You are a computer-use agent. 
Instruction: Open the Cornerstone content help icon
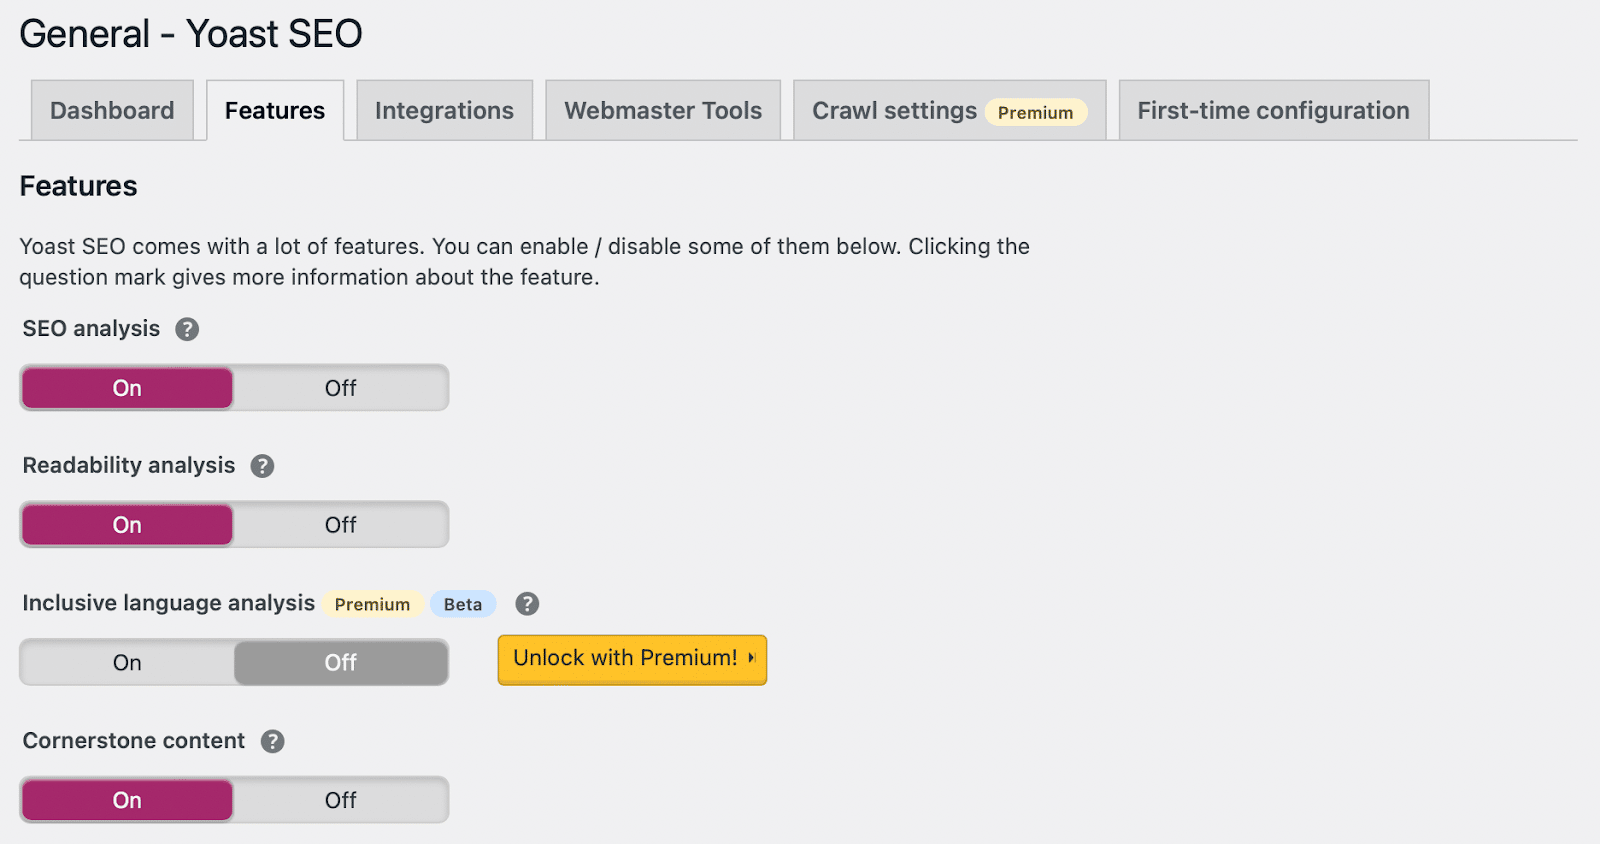pos(272,741)
